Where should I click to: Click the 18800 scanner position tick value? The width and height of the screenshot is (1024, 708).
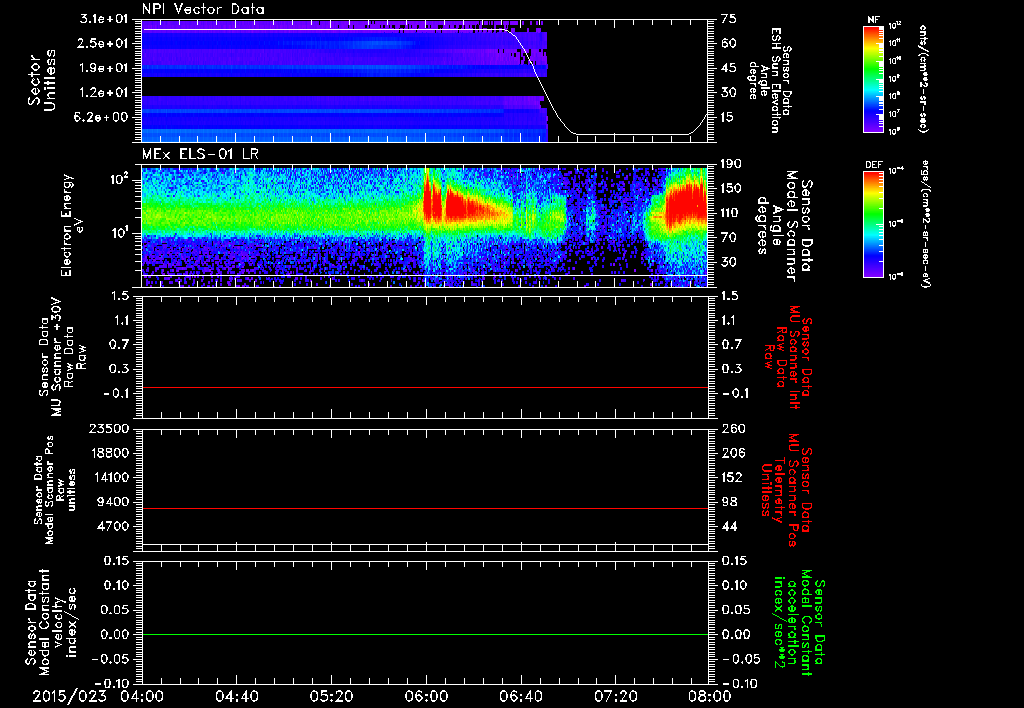[x=109, y=453]
